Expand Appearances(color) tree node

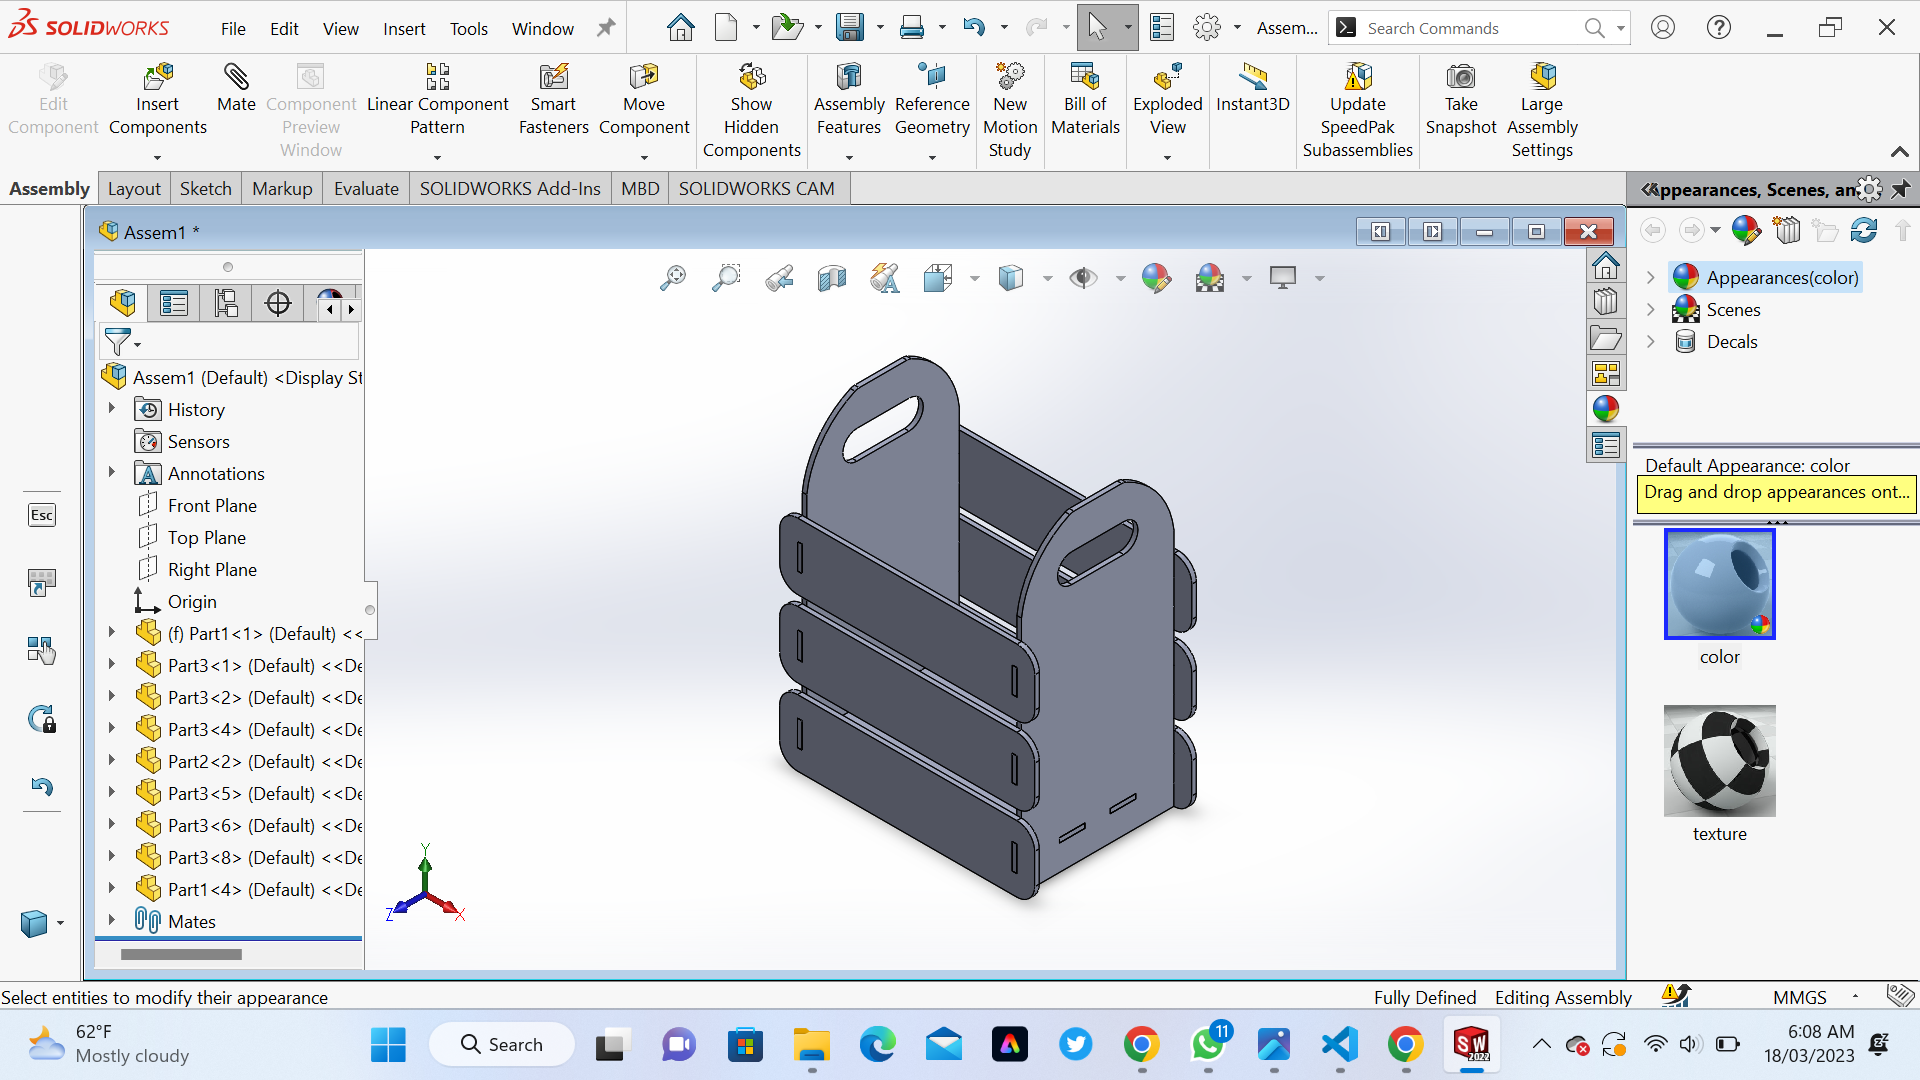tap(1651, 278)
